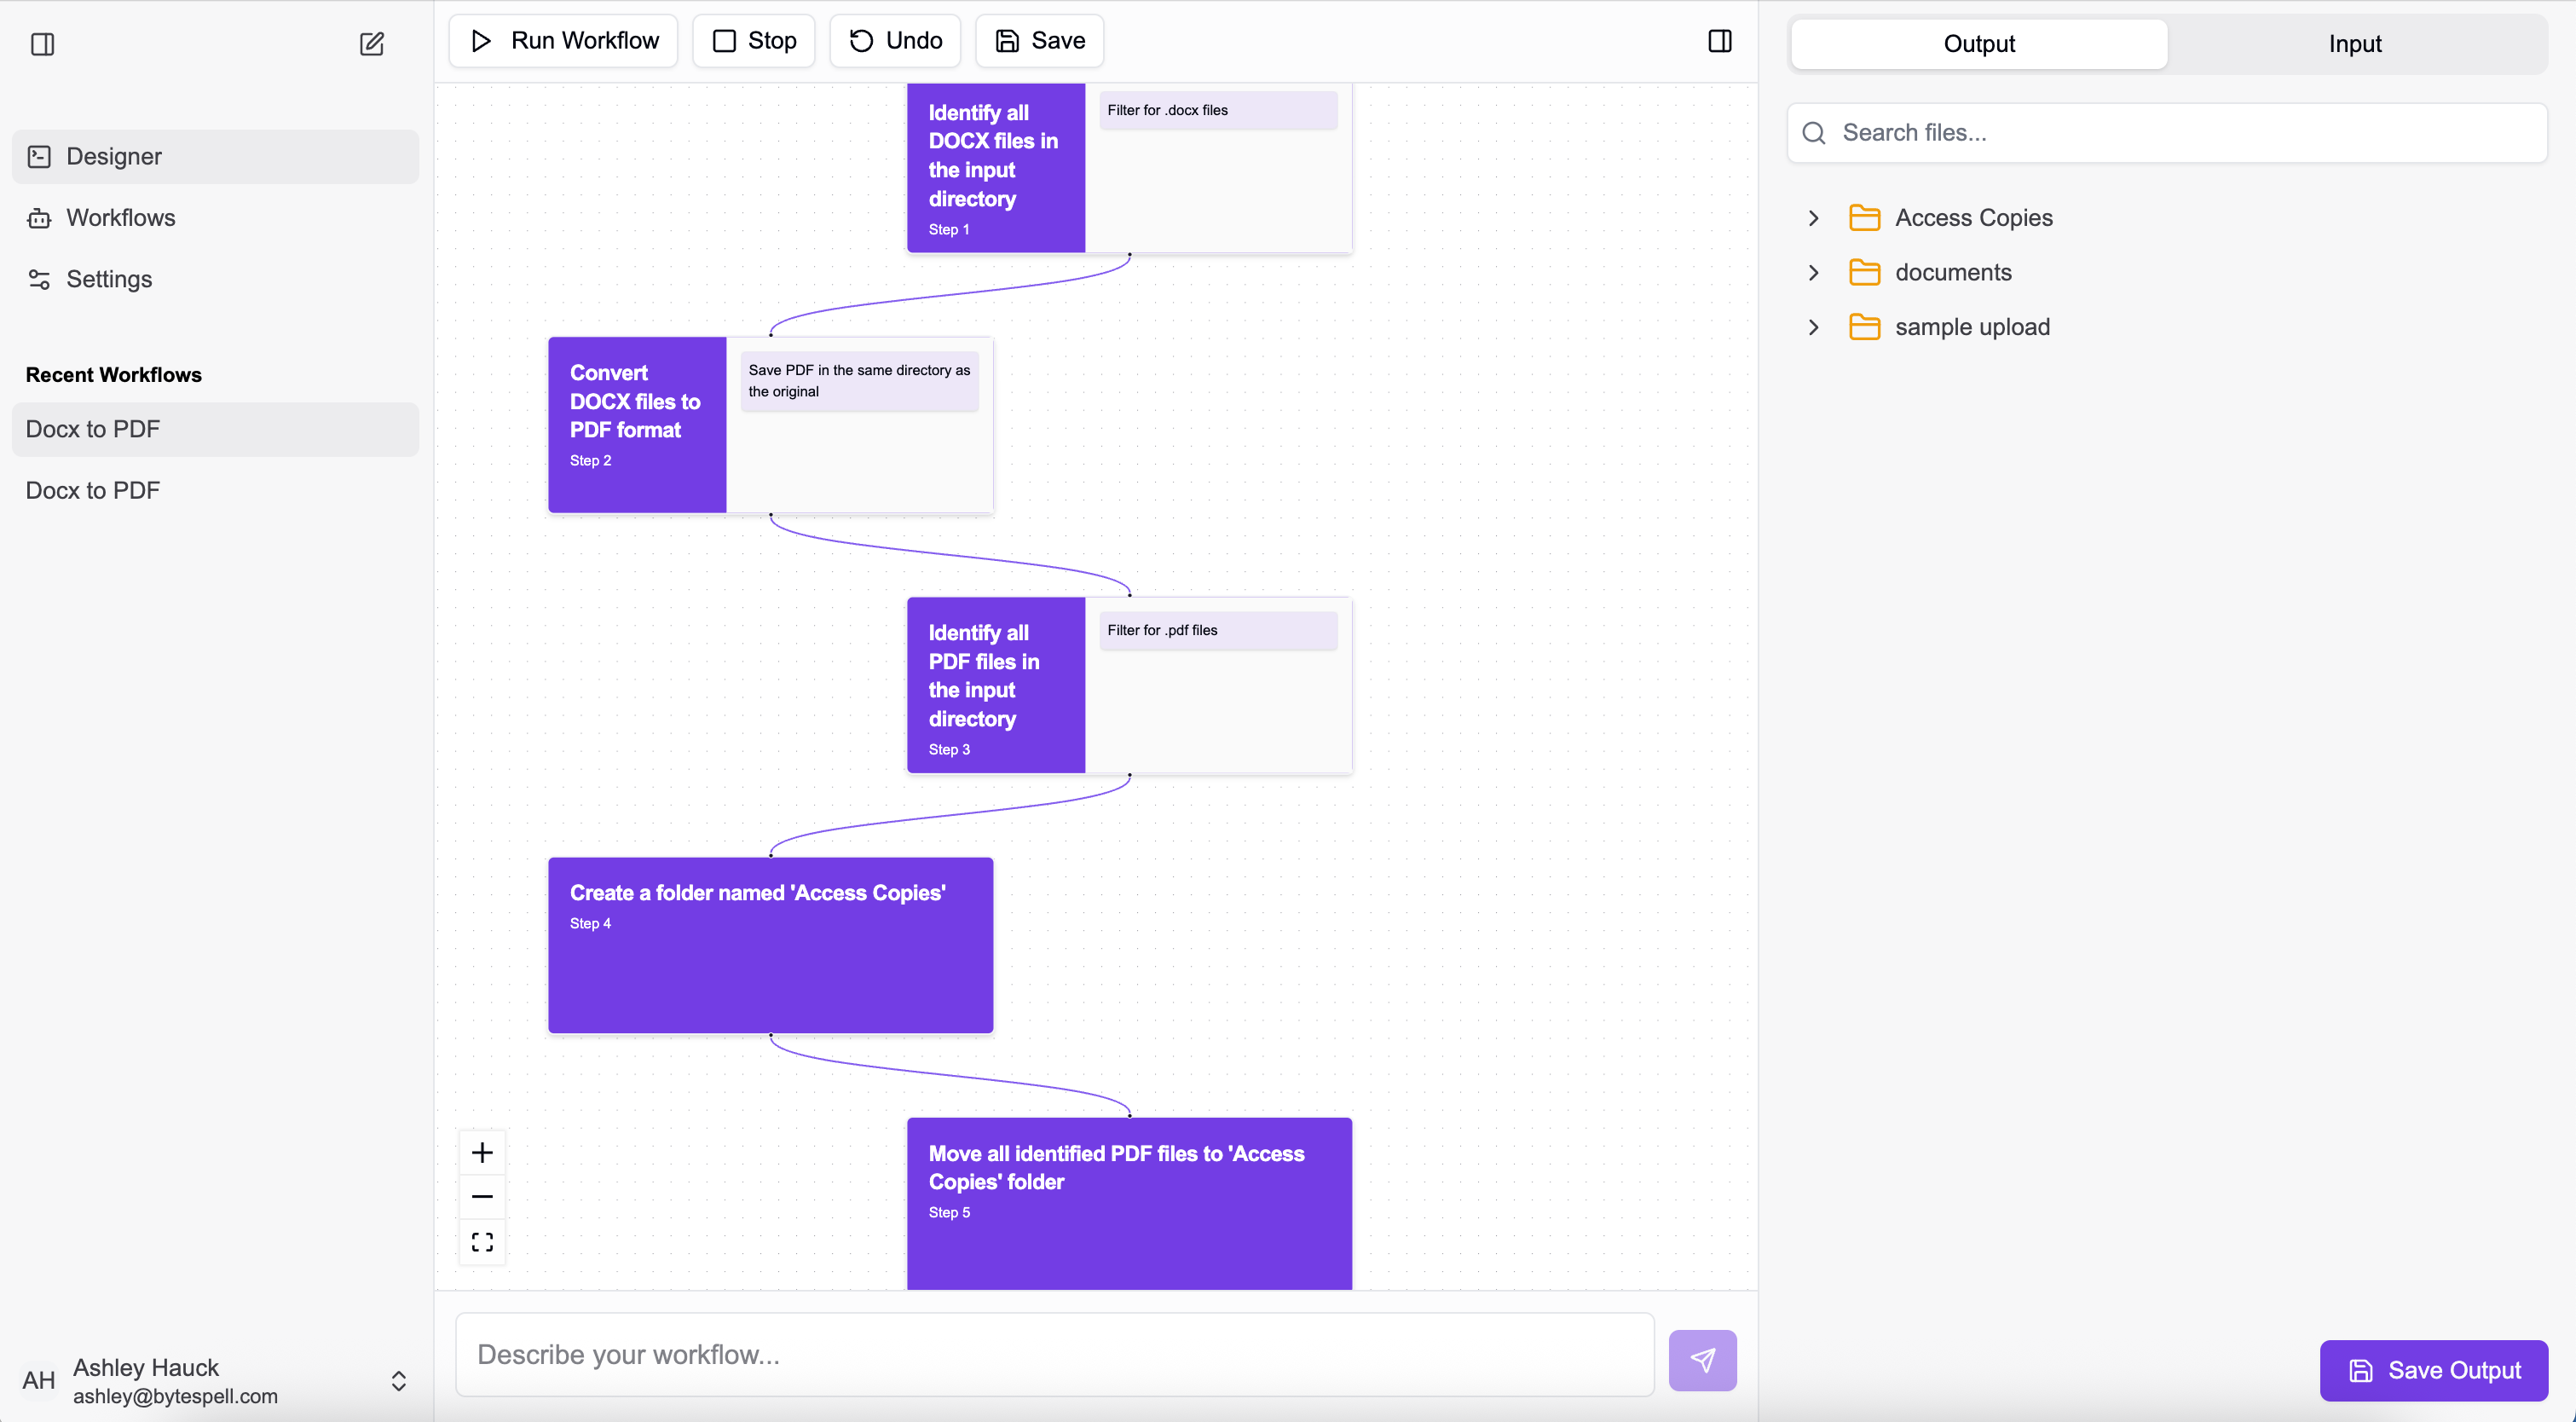Viewport: 2576px width, 1422px height.
Task: Click the zoom in plus icon
Action: pyautogui.click(x=482, y=1152)
